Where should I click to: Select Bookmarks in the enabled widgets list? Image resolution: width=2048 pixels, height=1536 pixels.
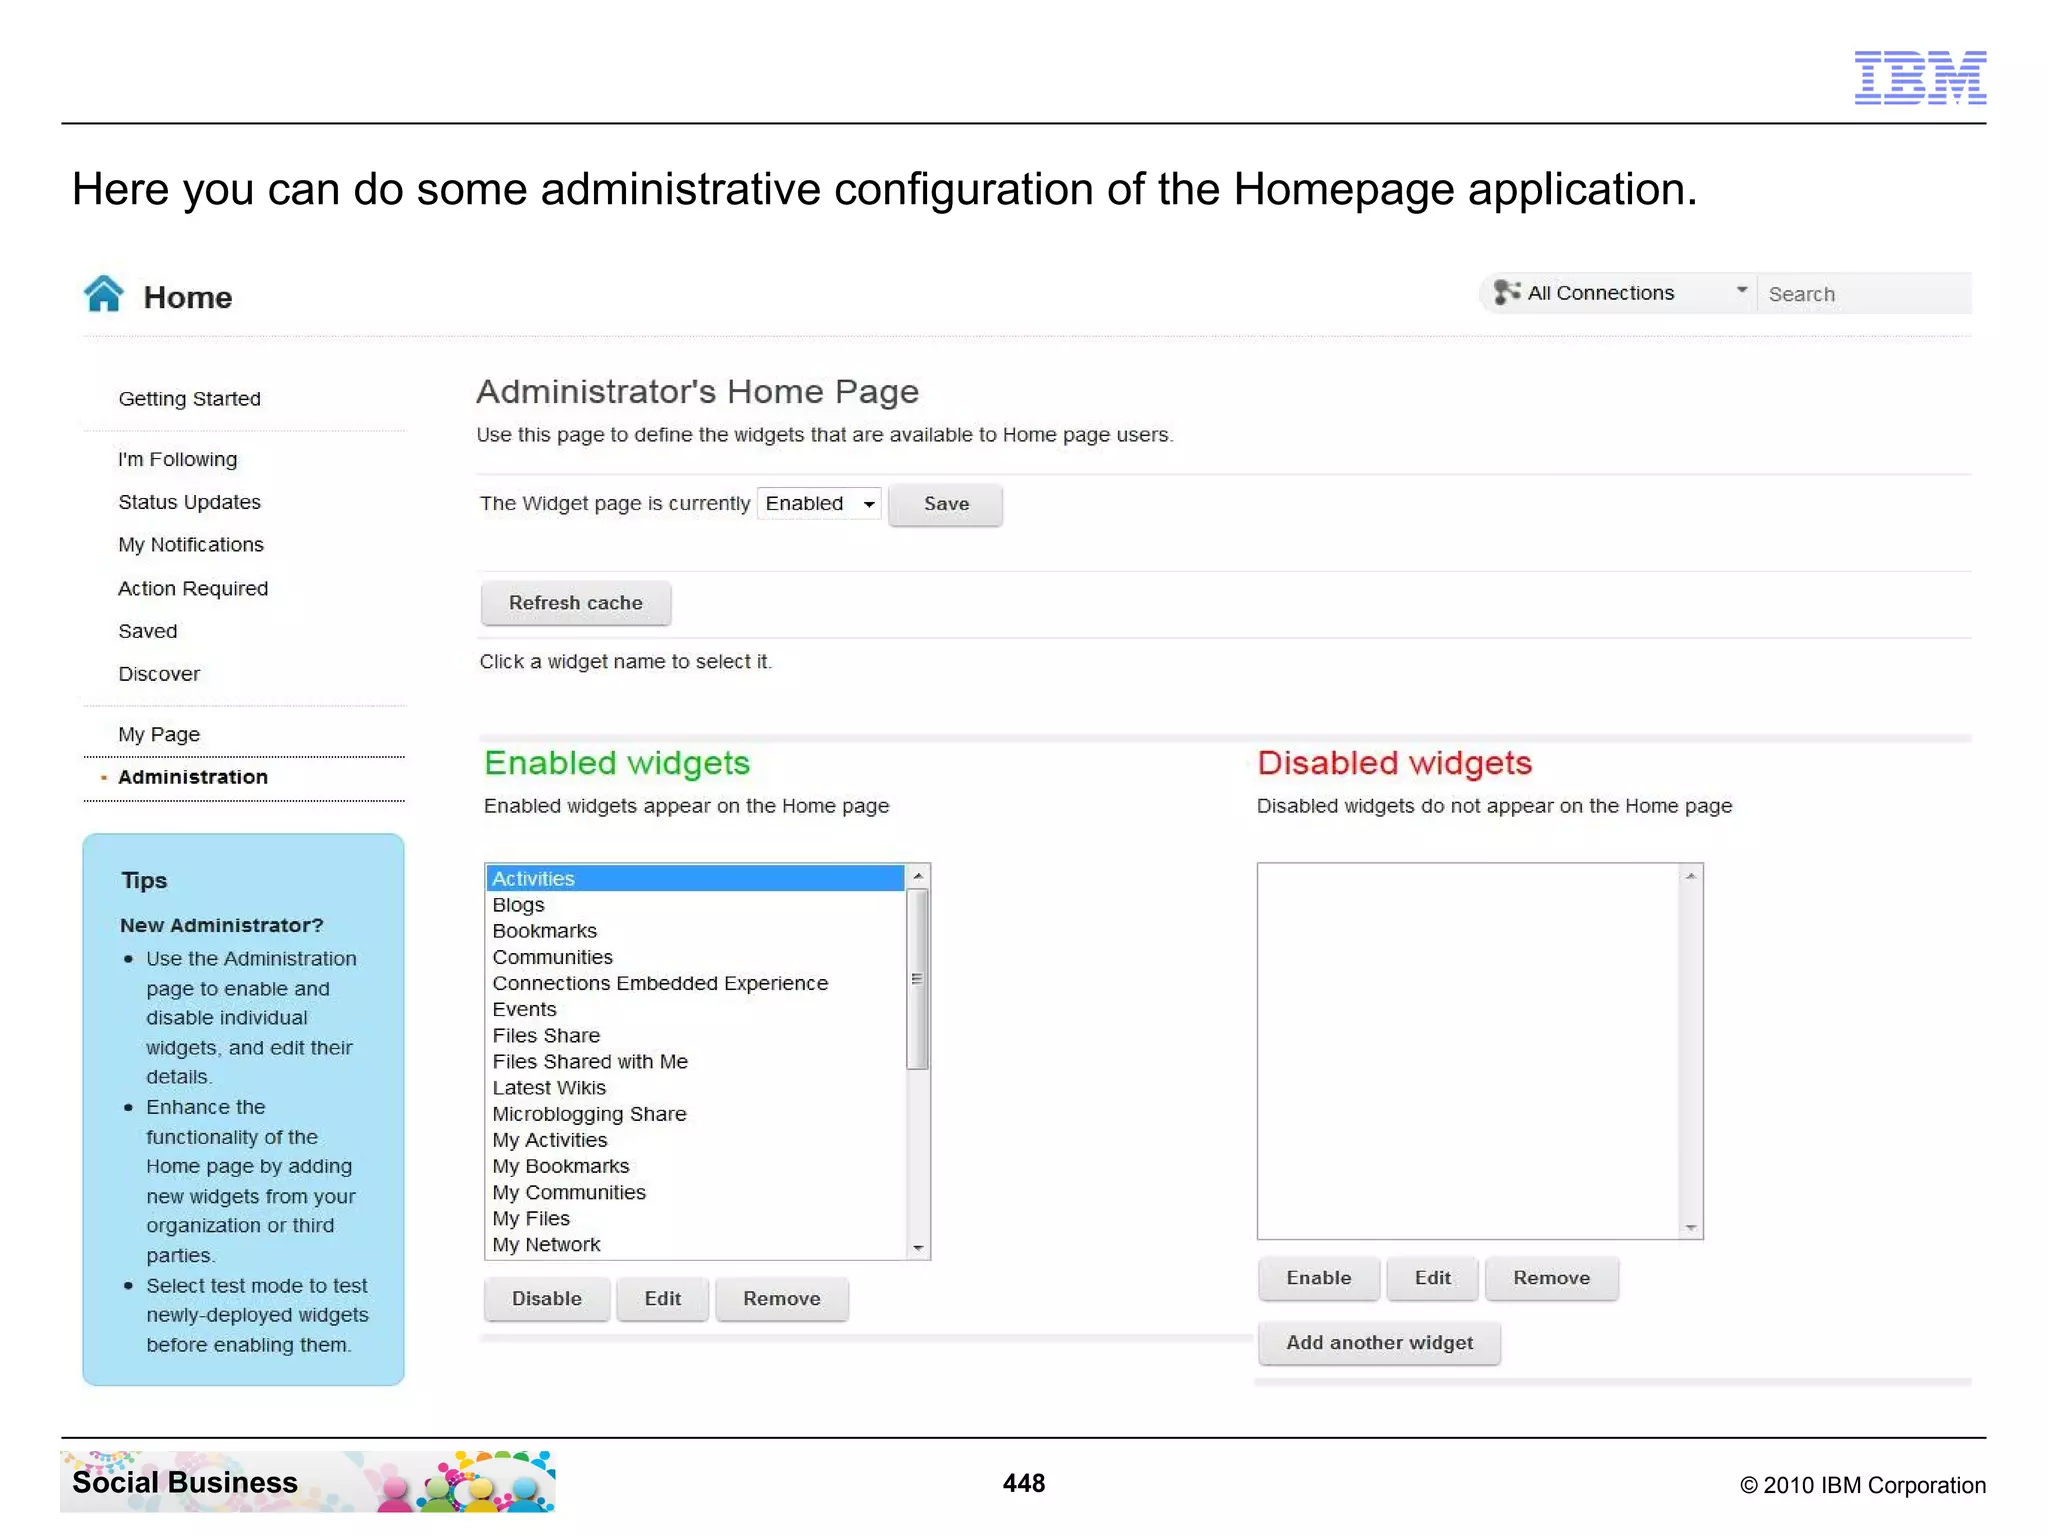[x=695, y=931]
